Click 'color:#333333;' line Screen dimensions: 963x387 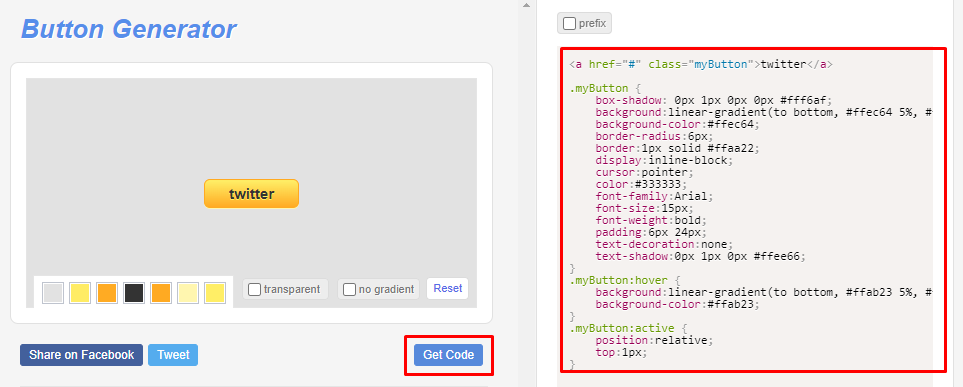(641, 184)
